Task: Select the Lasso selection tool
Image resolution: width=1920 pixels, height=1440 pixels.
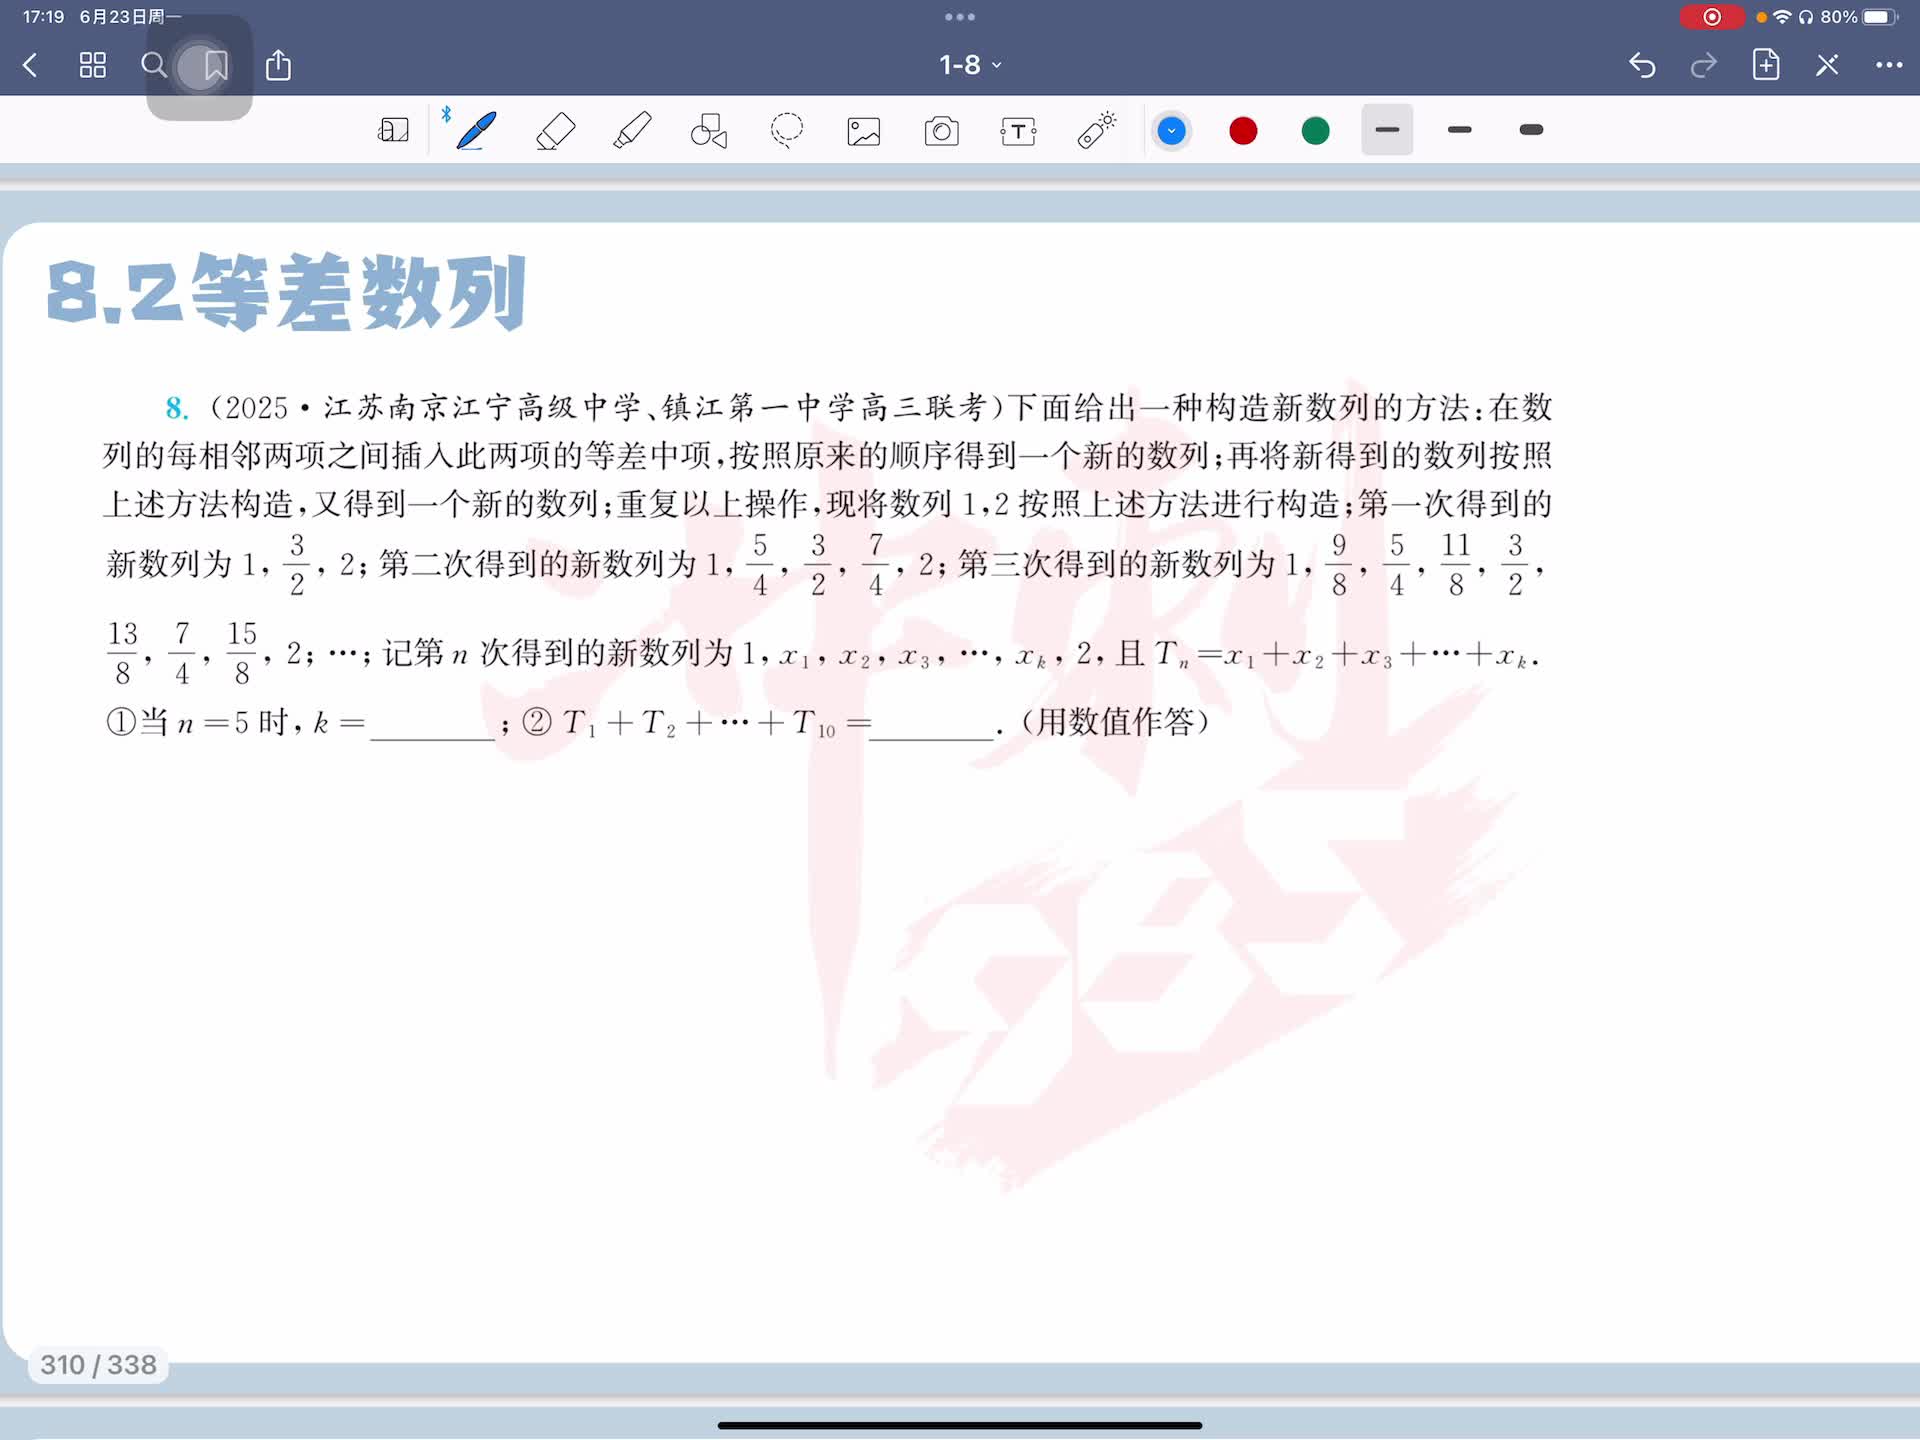Action: pyautogui.click(x=787, y=131)
